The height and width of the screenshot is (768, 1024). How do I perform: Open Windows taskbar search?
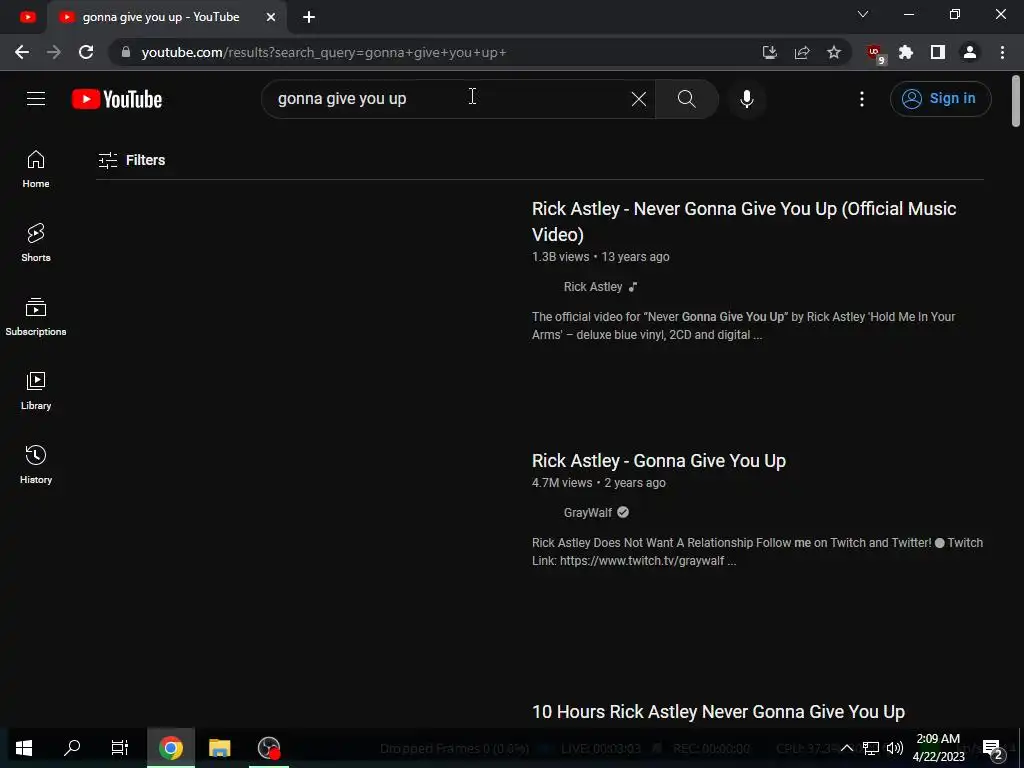pyautogui.click(x=72, y=748)
